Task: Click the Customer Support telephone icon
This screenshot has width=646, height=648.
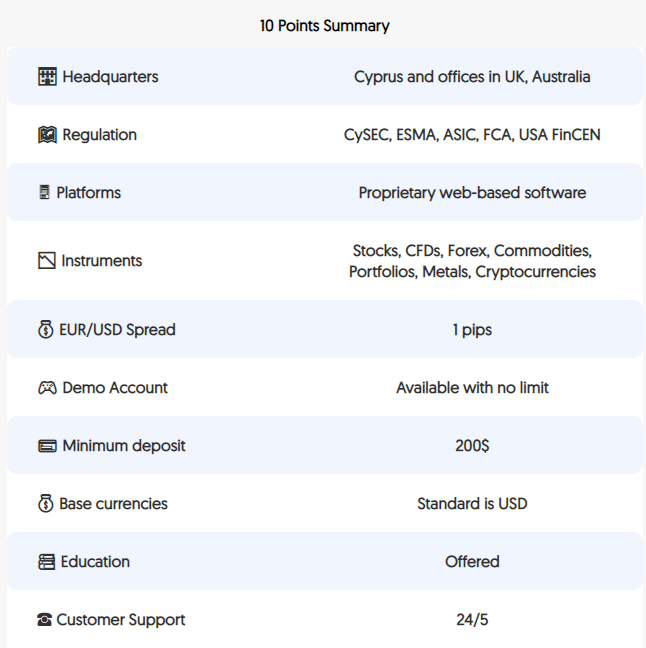Action: [44, 619]
